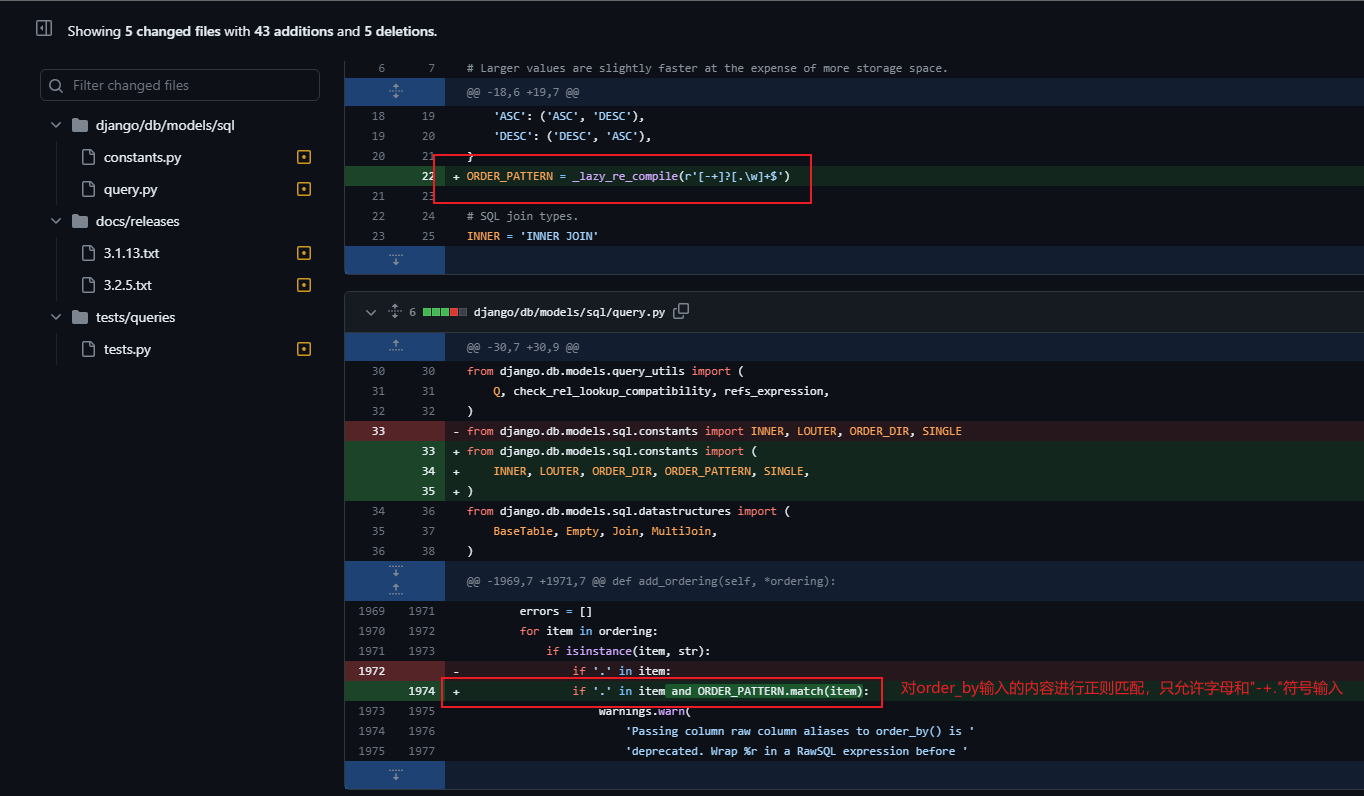Collapse the django/db/models/sql folder
This screenshot has height=796, width=1364.
click(56, 124)
